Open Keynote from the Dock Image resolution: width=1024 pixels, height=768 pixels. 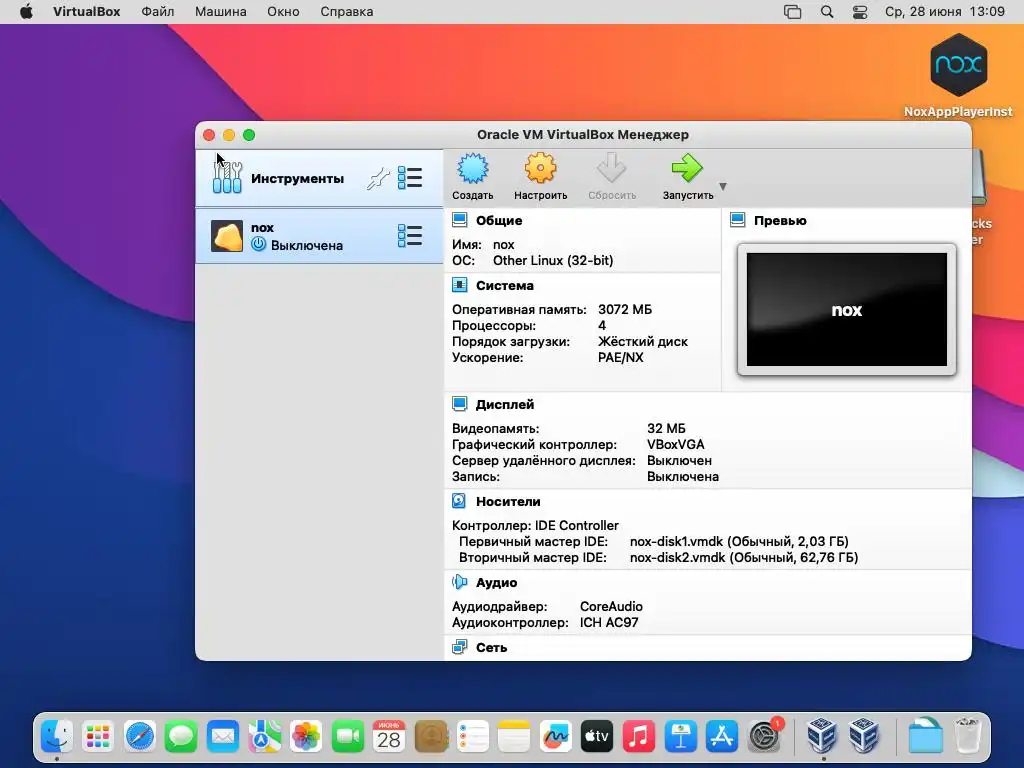pyautogui.click(x=680, y=737)
